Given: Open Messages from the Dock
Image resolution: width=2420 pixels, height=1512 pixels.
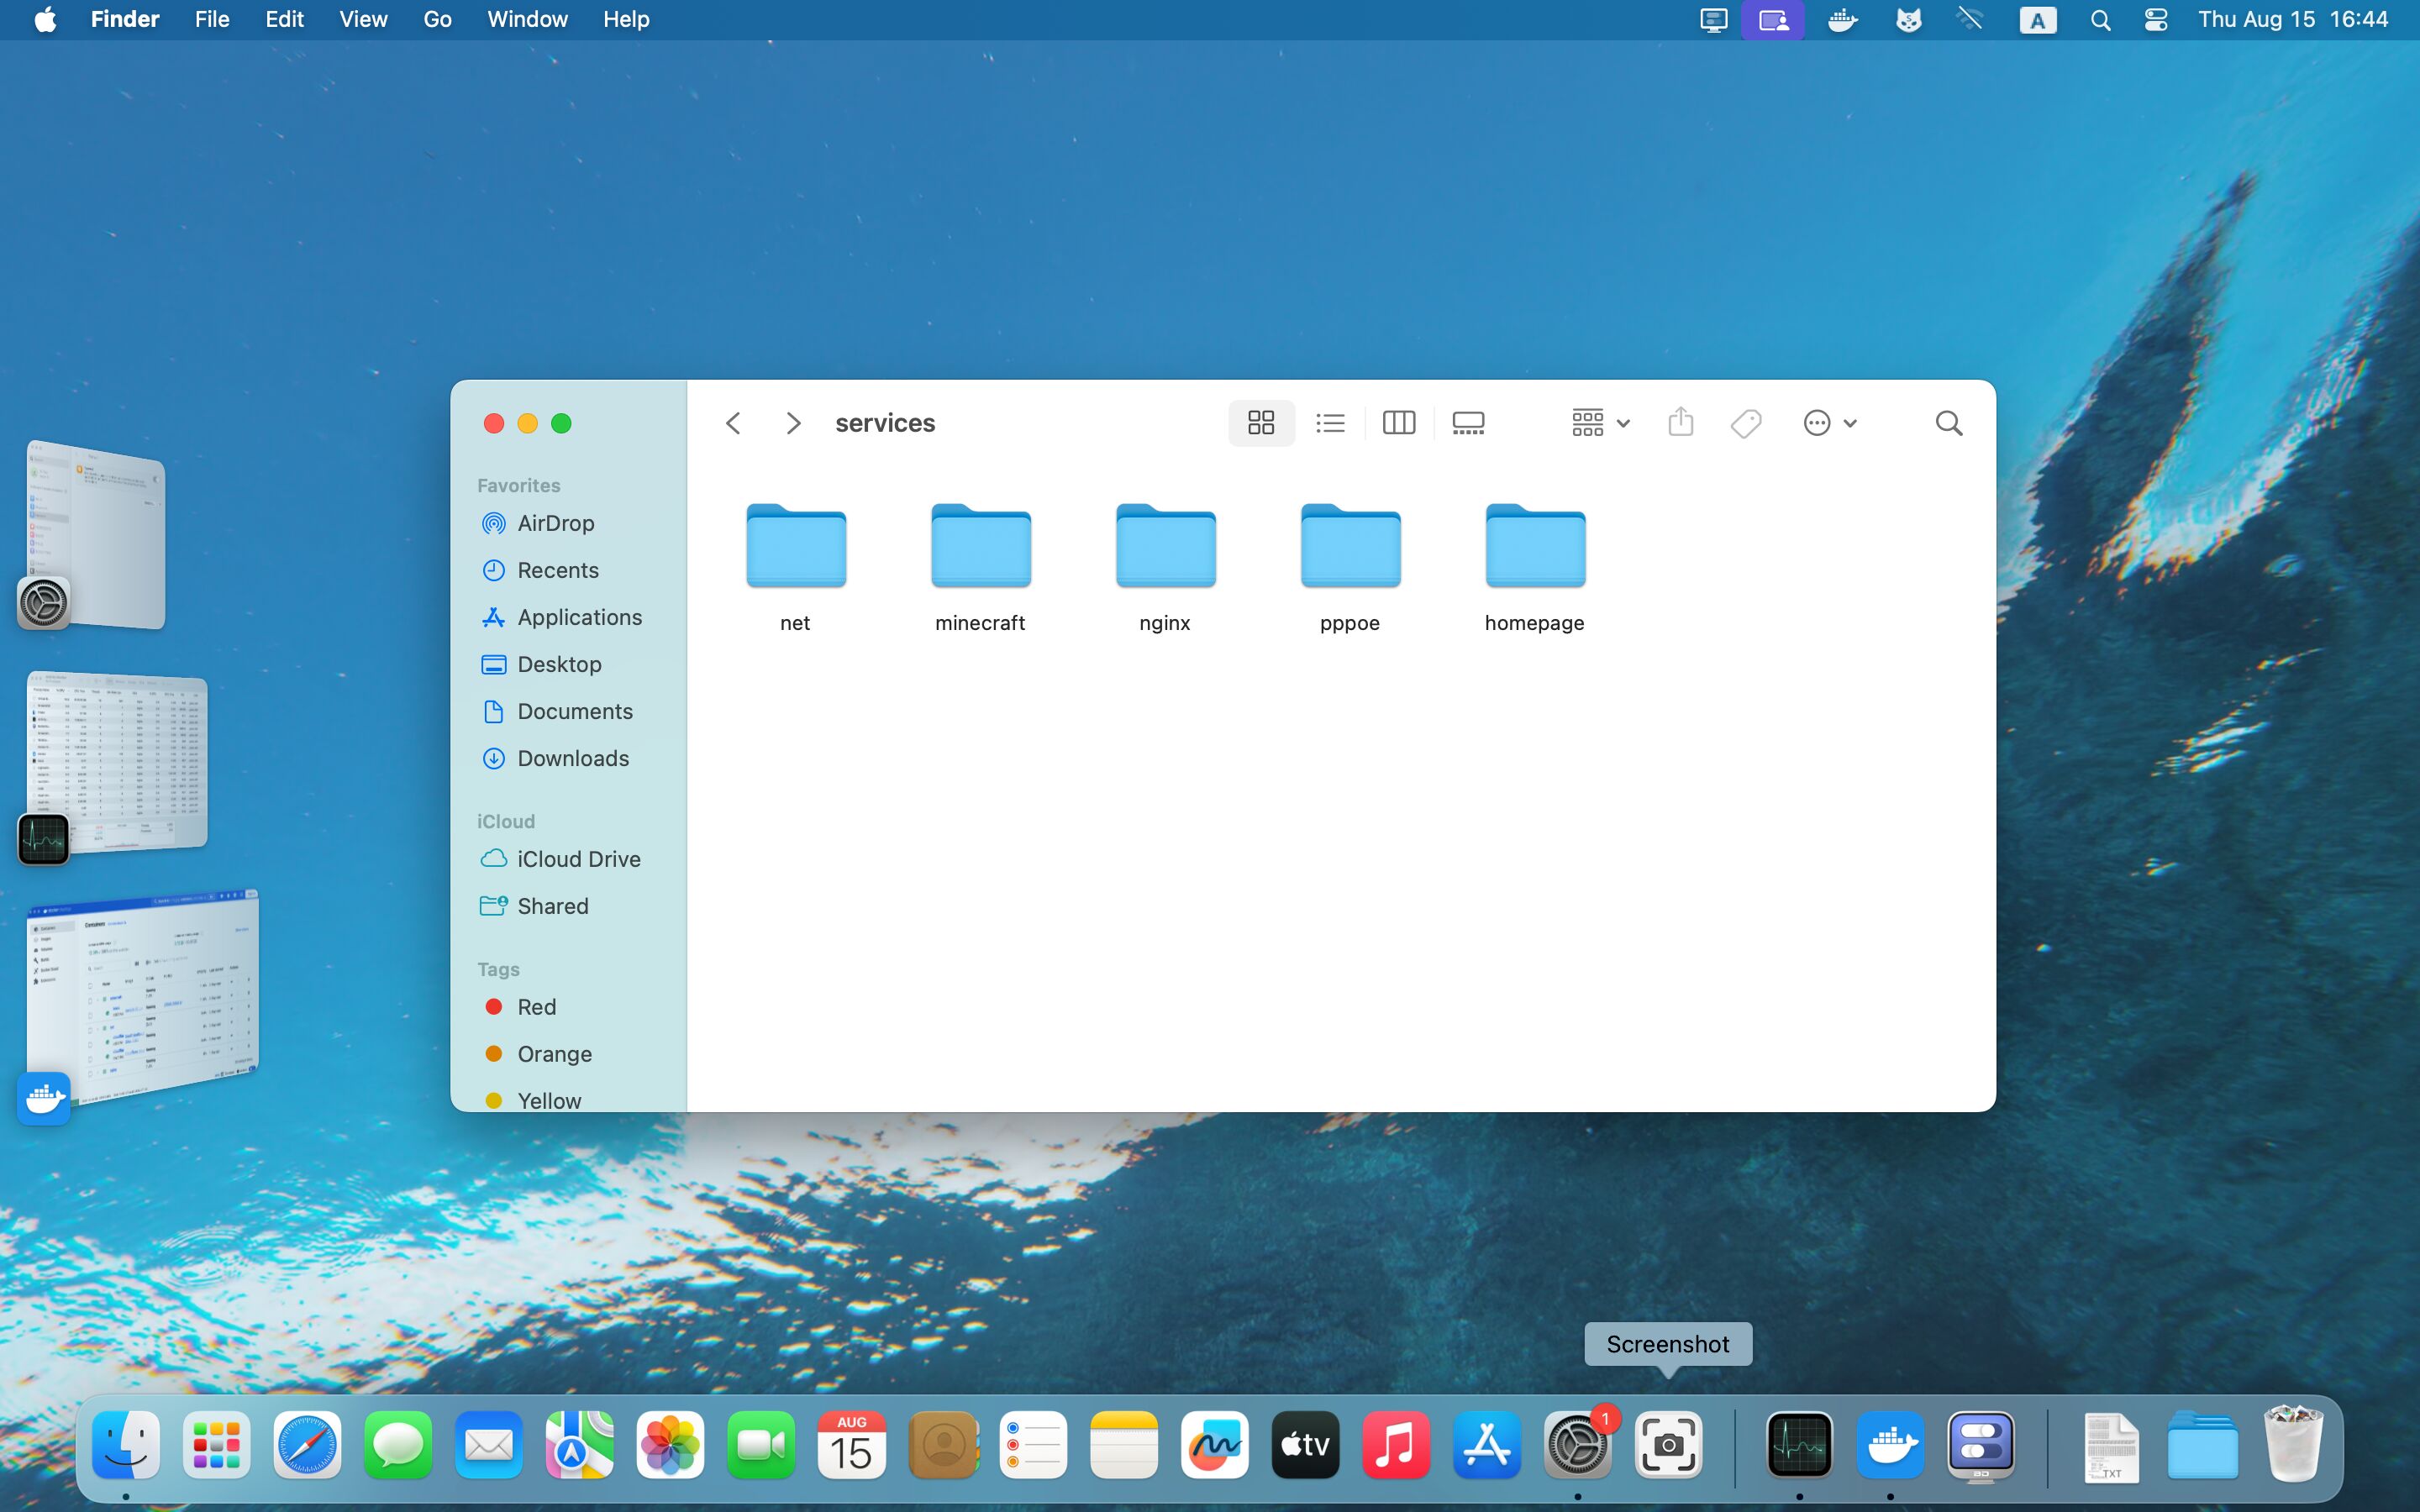Looking at the screenshot, I should click(398, 1445).
